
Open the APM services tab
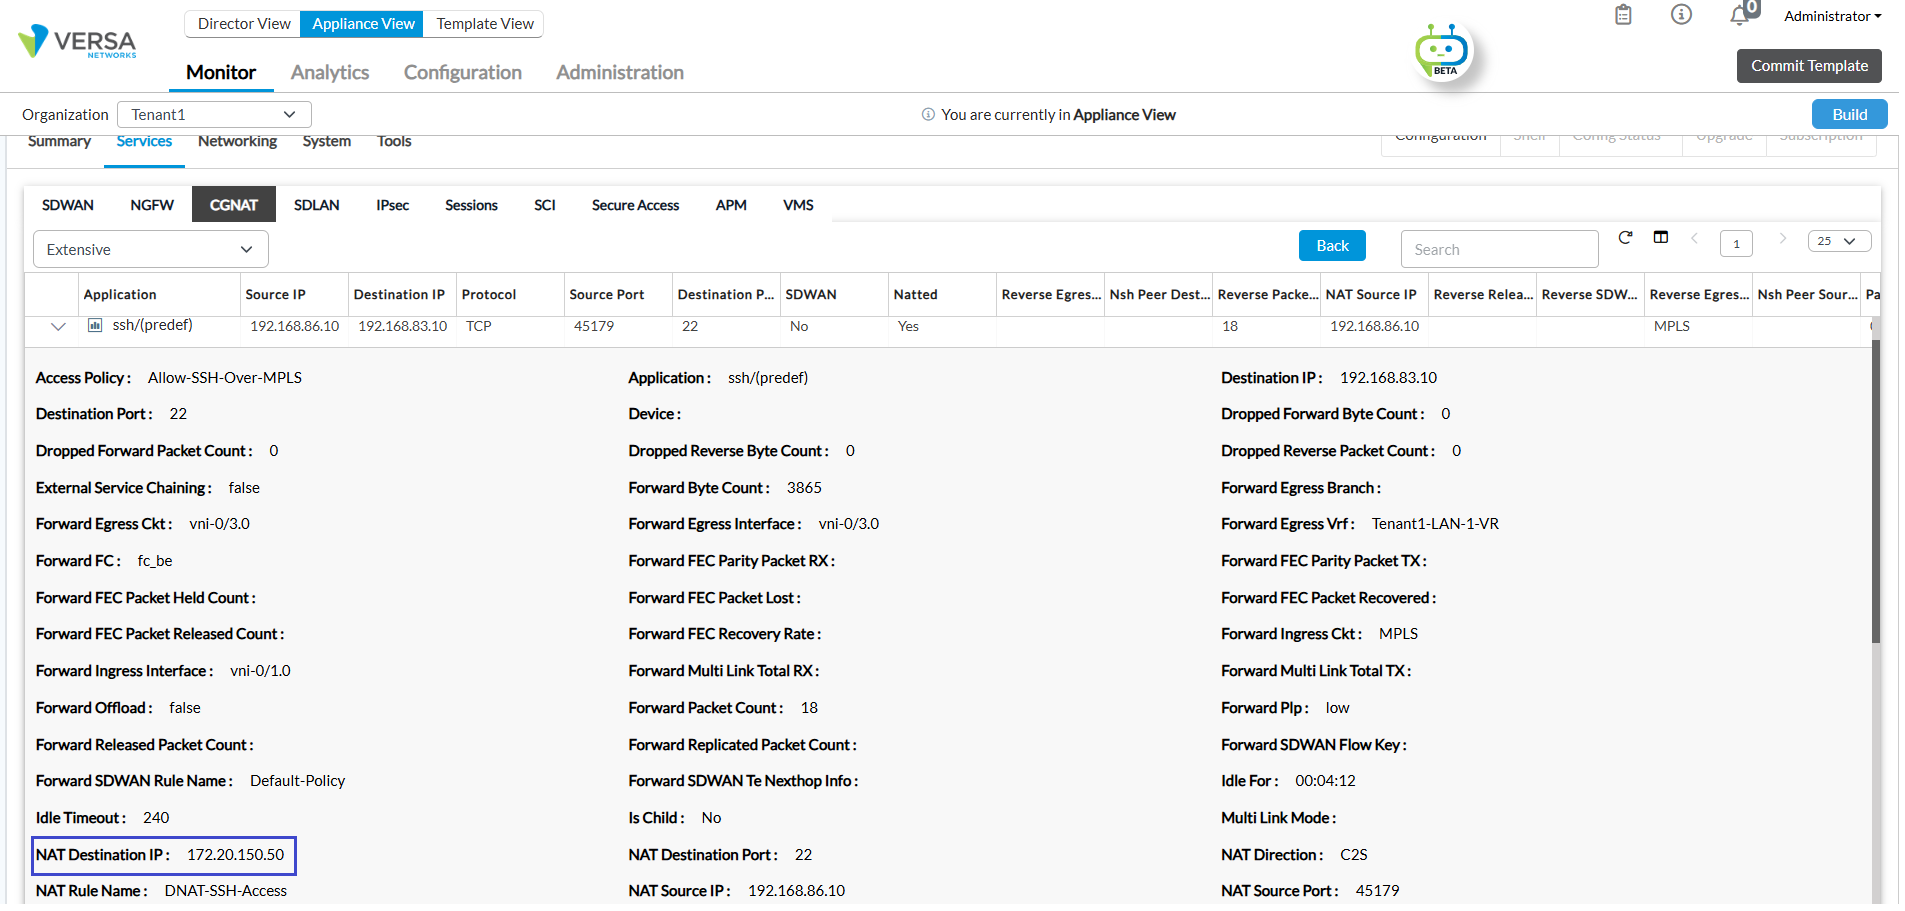[x=731, y=205]
